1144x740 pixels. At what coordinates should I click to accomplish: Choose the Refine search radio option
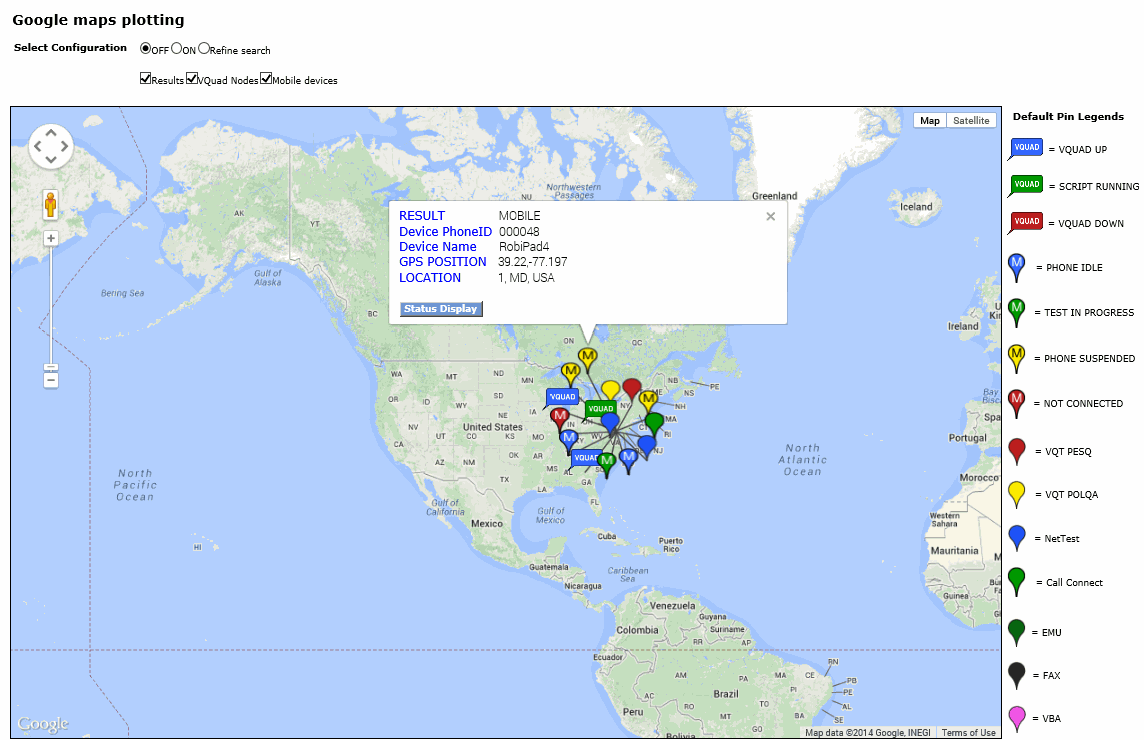pyautogui.click(x=204, y=48)
